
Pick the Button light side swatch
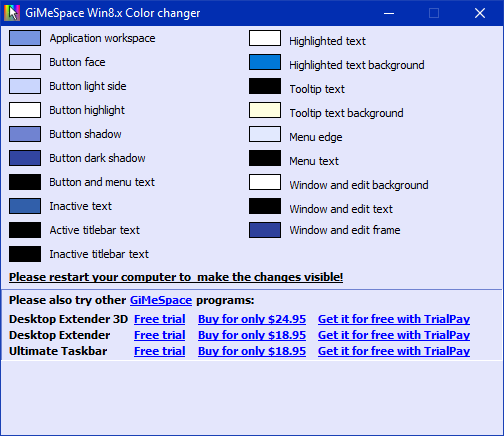click(x=25, y=86)
